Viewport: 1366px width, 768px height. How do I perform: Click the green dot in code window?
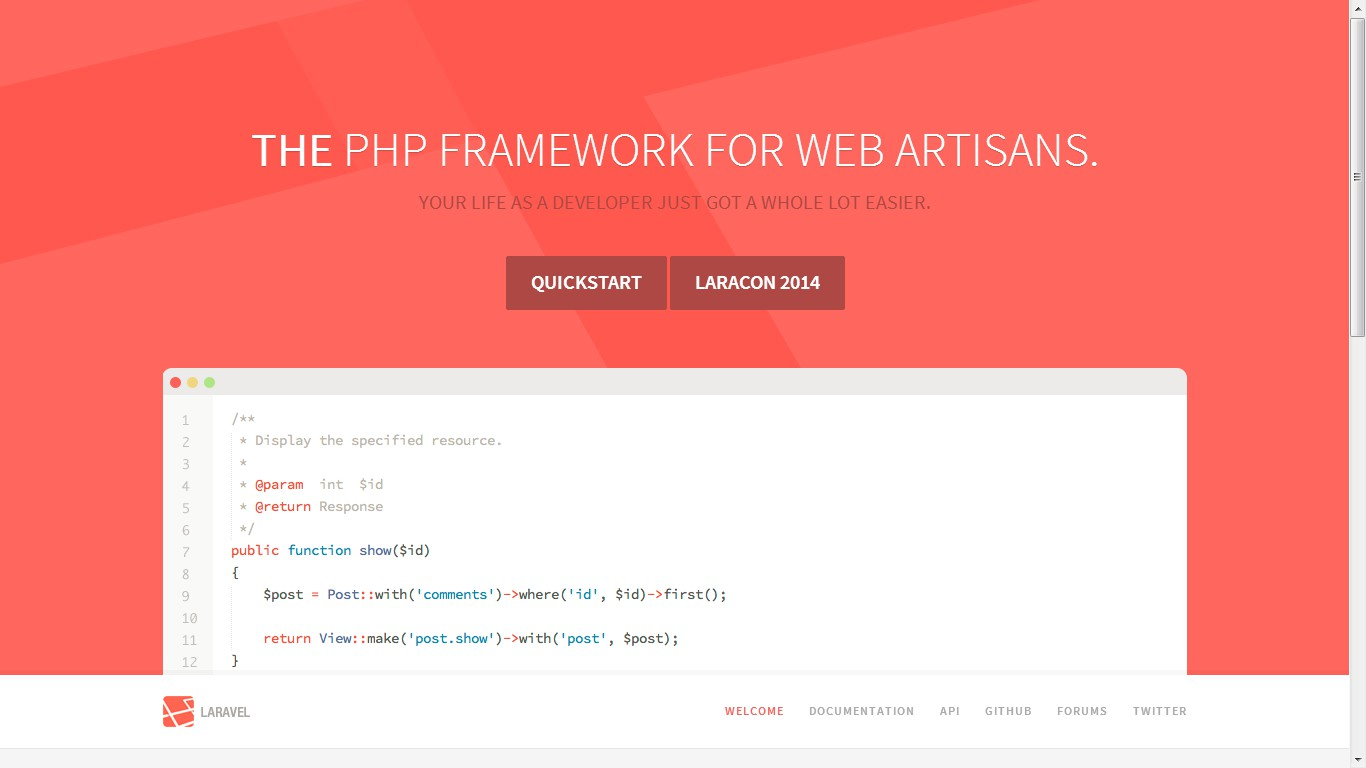[209, 382]
